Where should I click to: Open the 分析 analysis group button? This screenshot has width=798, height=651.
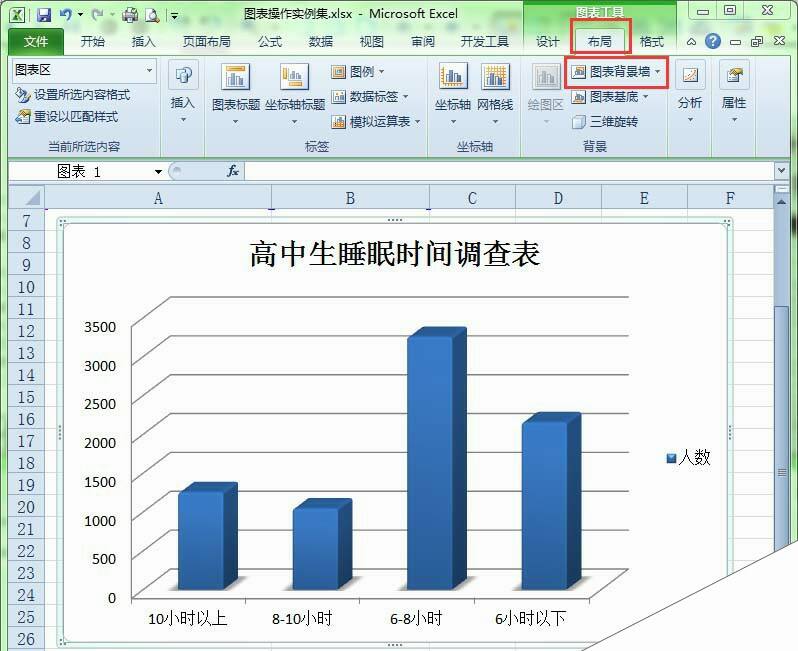pos(690,92)
